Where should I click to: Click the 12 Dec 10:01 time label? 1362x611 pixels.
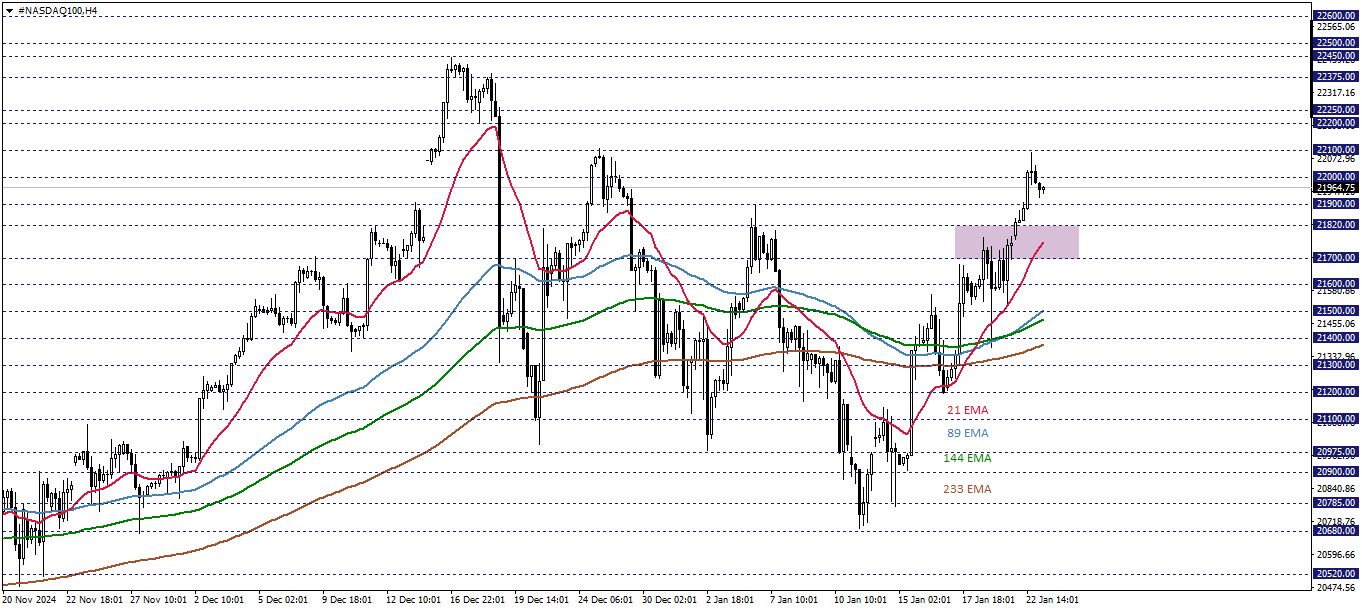coord(413,600)
